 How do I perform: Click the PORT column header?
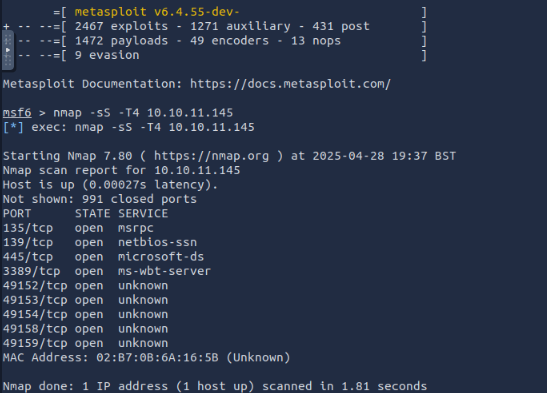pos(17,213)
